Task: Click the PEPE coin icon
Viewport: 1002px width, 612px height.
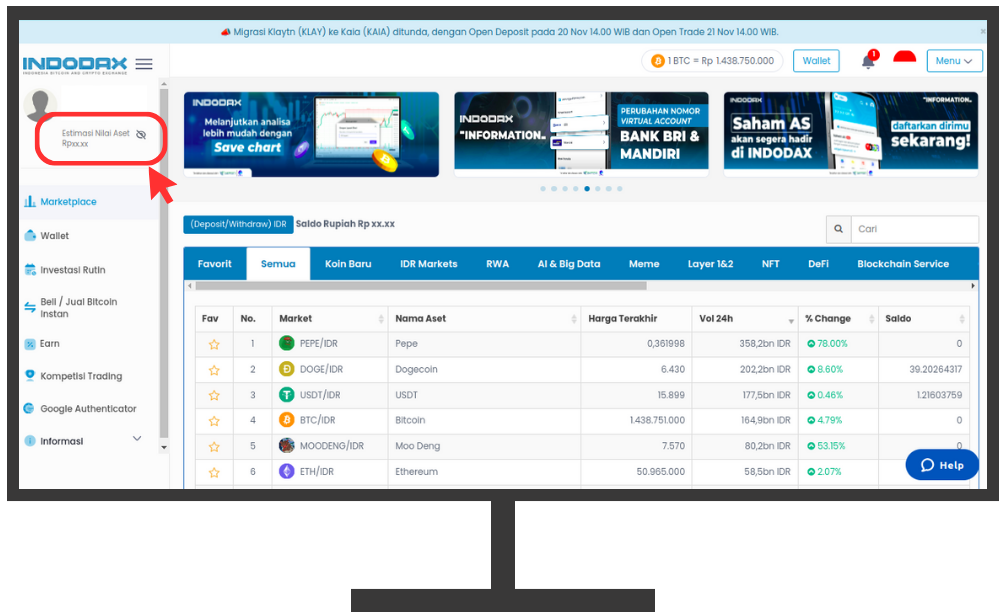Action: 286,343
